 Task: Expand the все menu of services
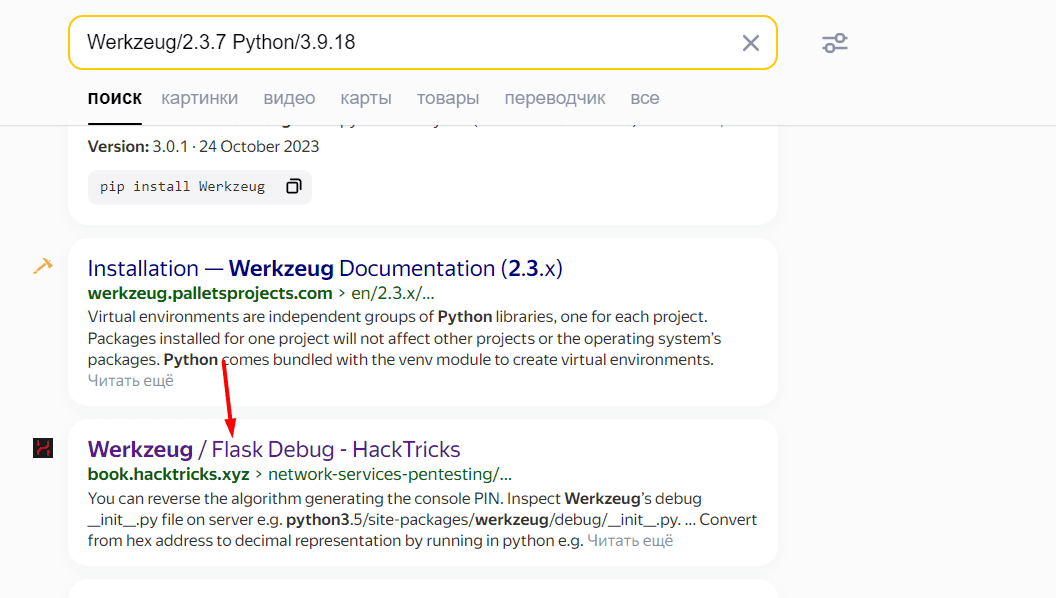[x=644, y=98]
